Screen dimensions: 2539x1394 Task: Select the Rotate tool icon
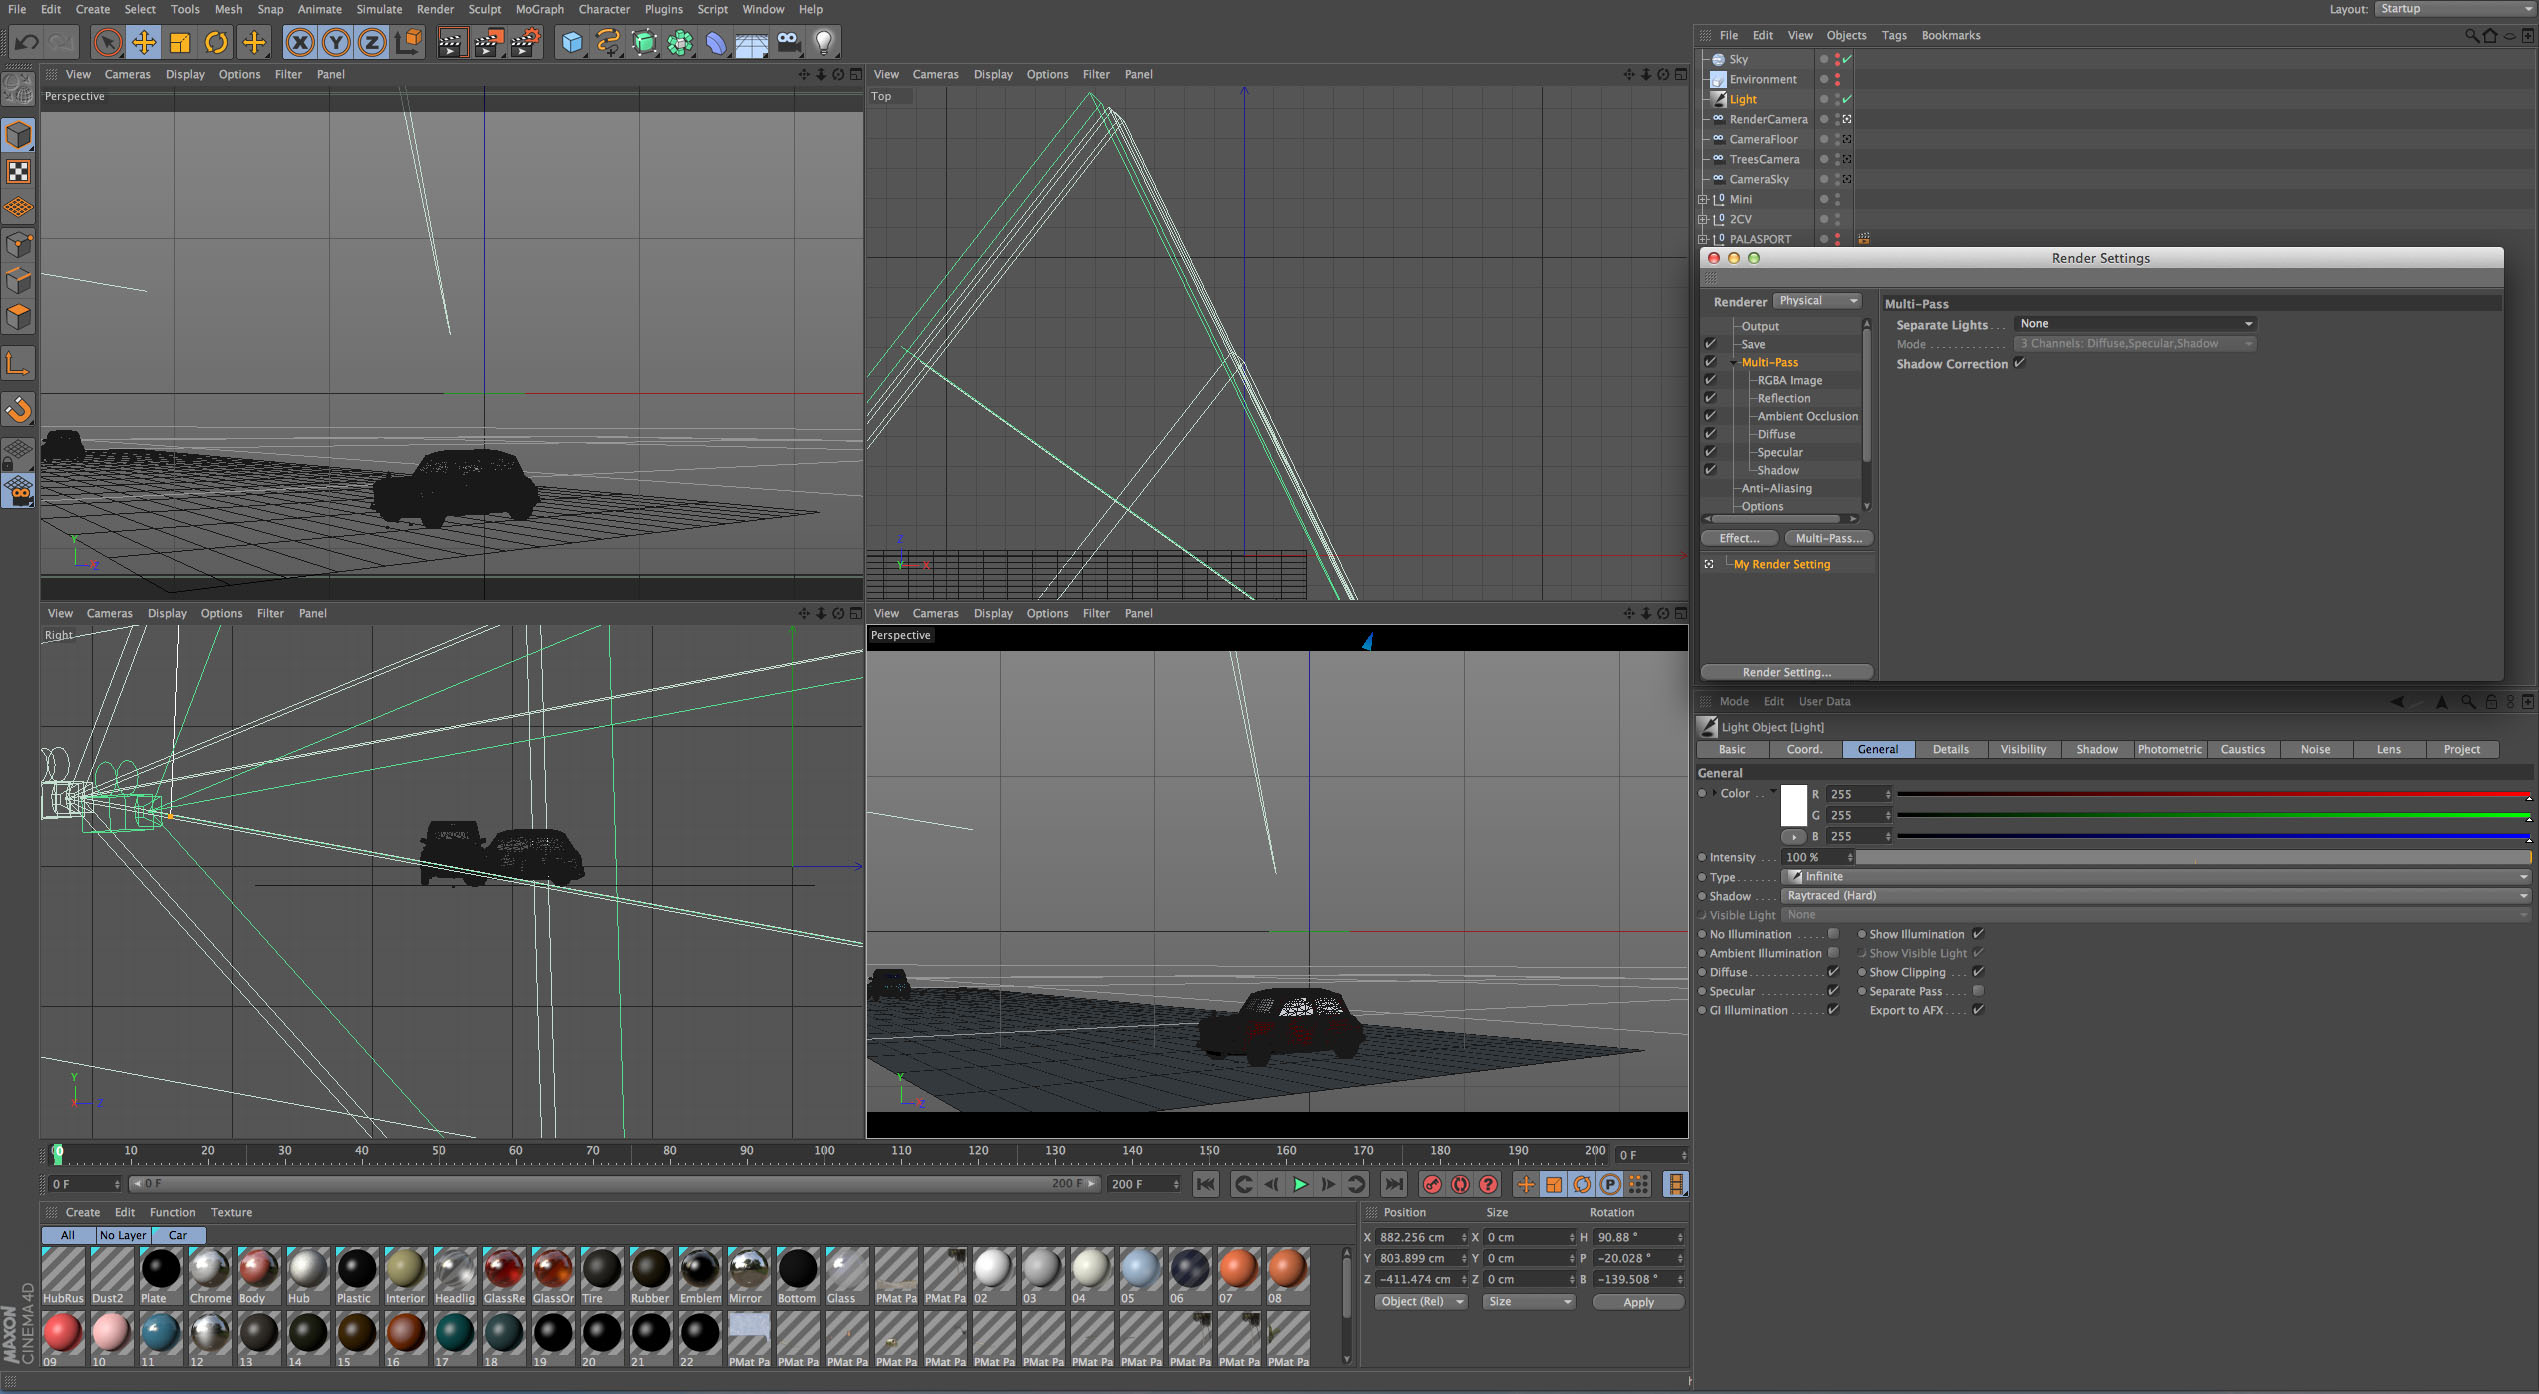[x=216, y=42]
